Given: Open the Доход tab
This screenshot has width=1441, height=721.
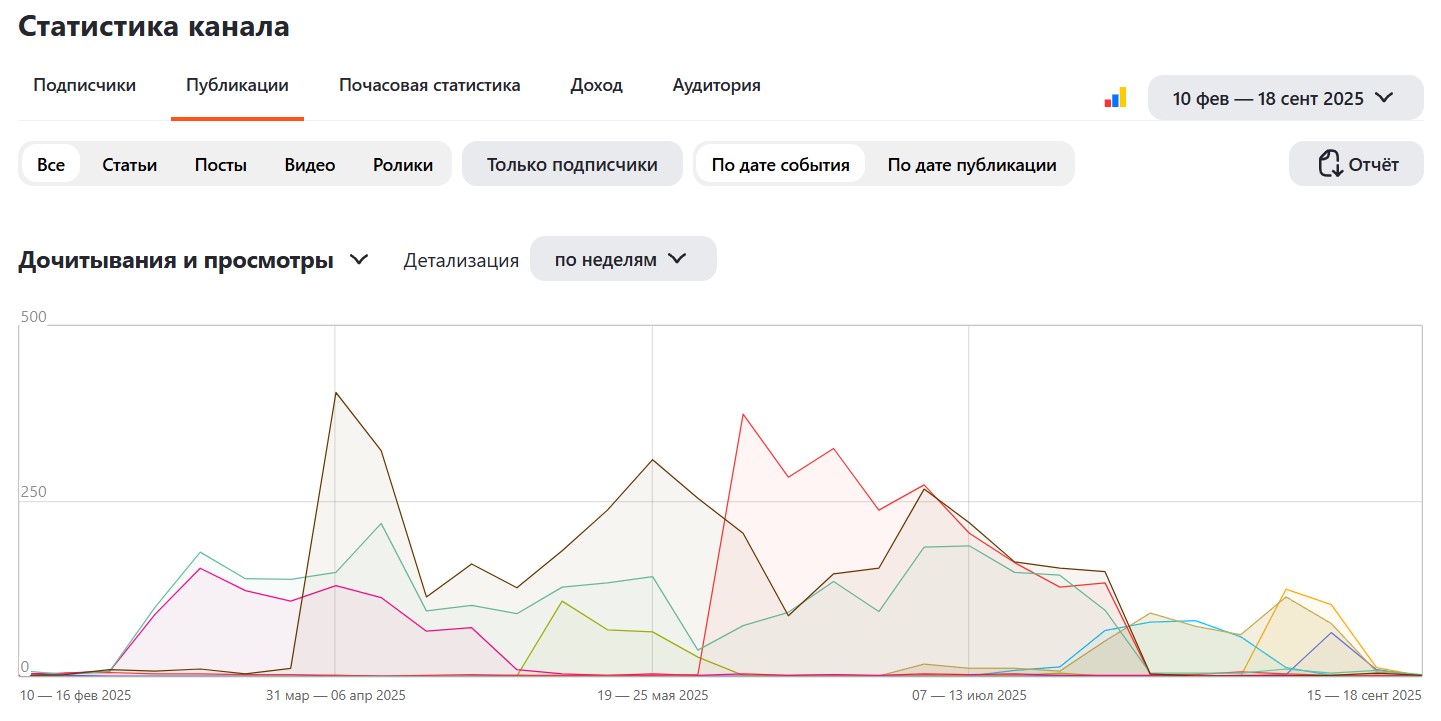Looking at the screenshot, I should tap(596, 85).
